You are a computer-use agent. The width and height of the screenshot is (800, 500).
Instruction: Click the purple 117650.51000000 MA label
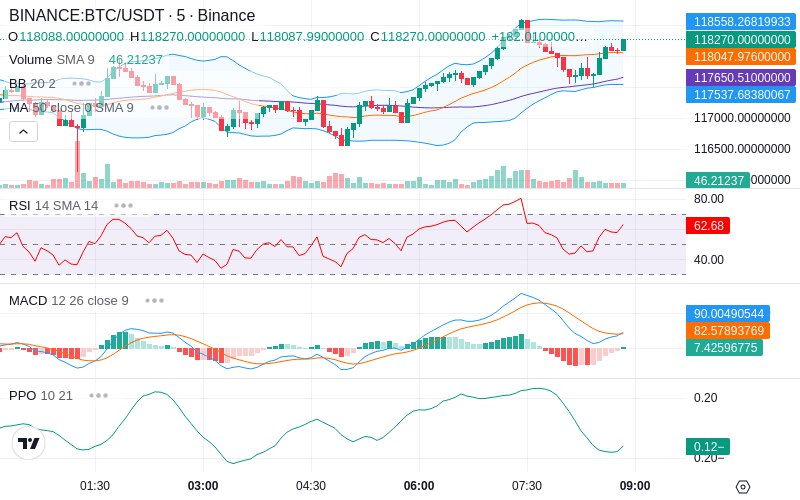741,78
